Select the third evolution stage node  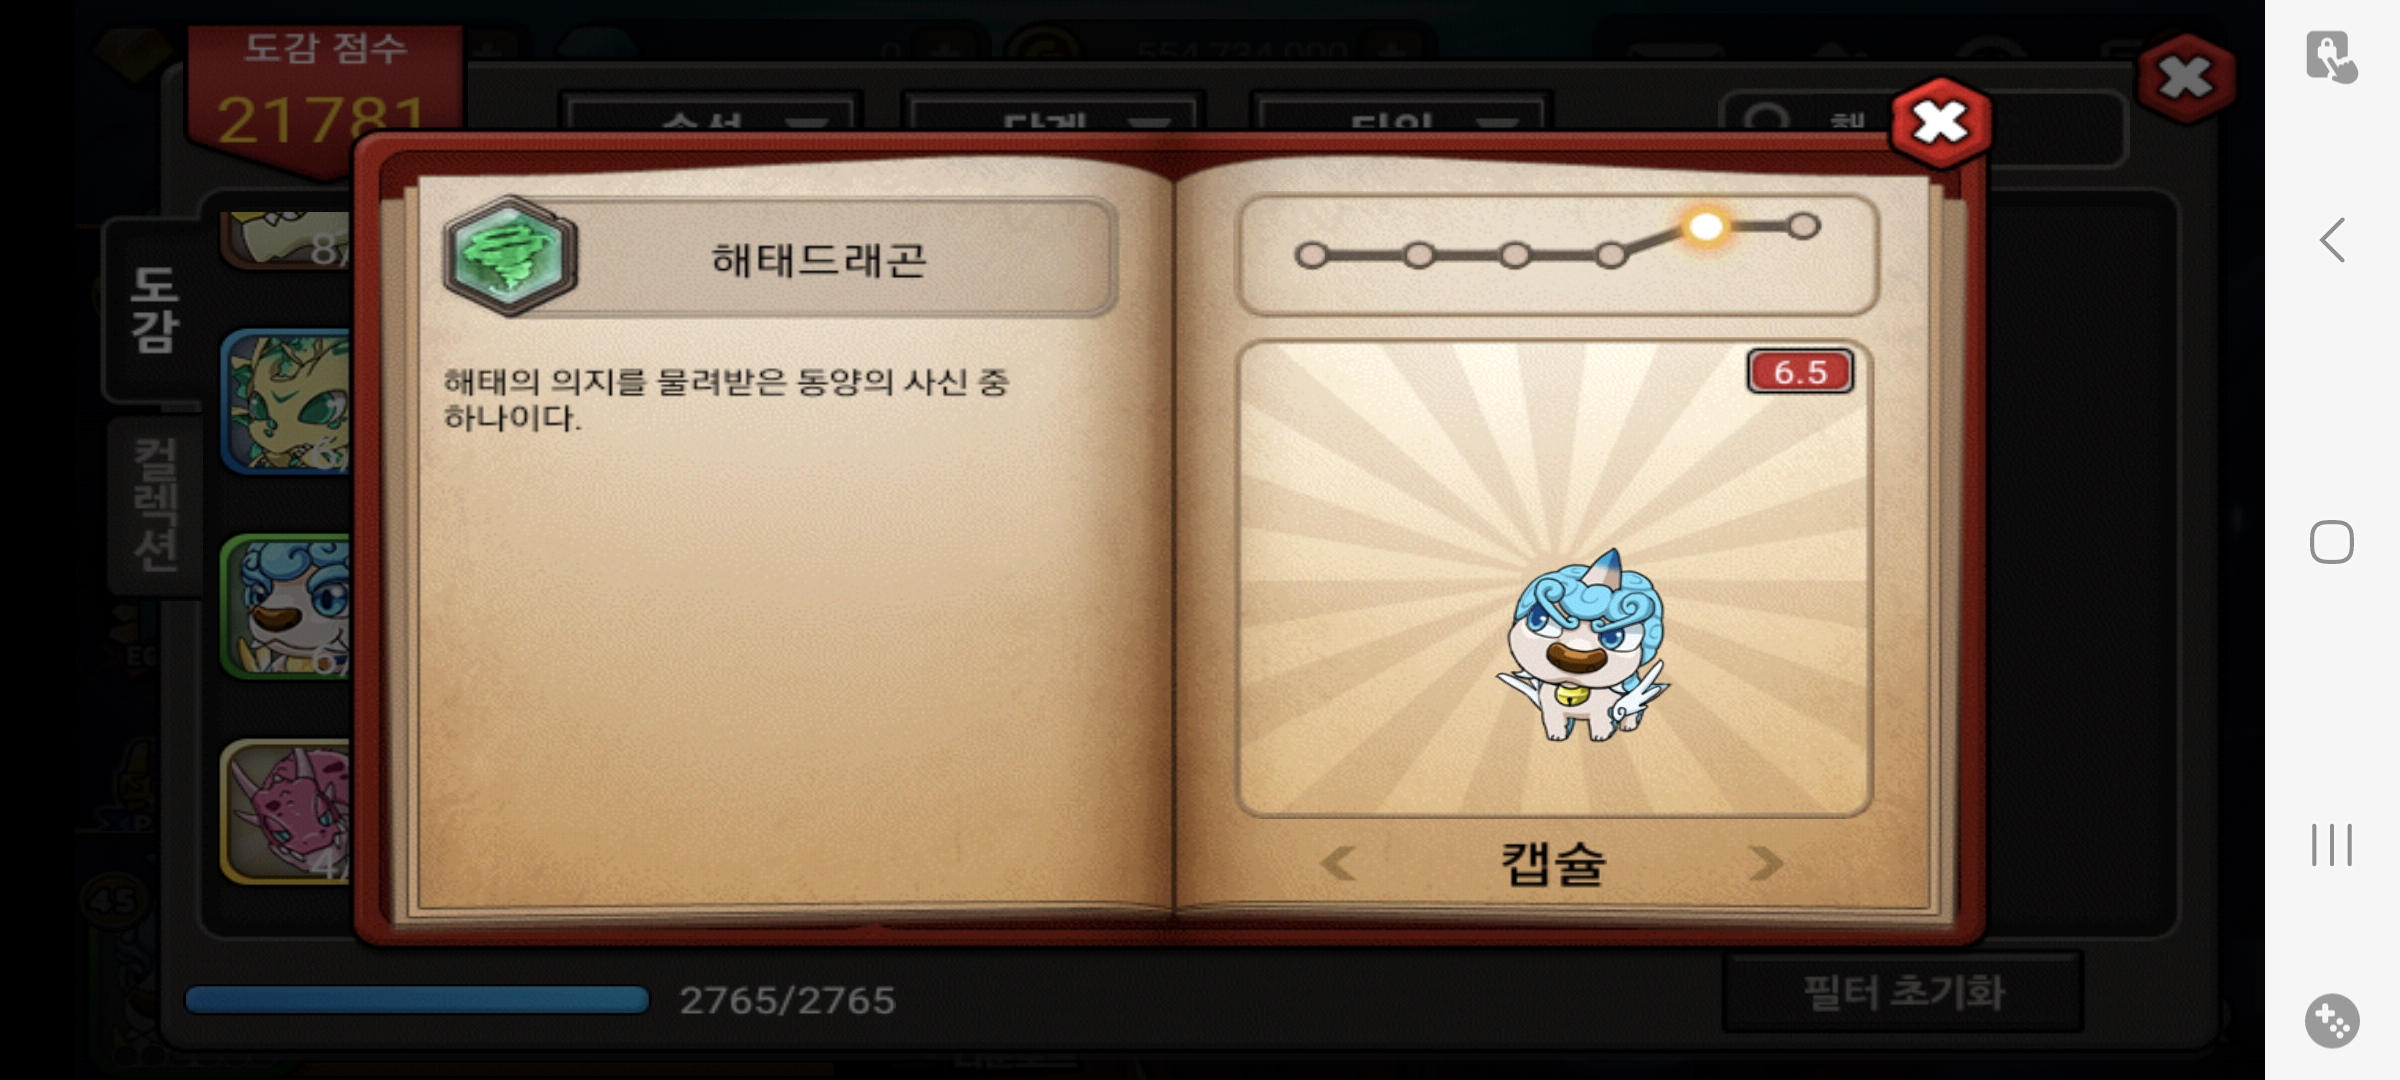1514,255
